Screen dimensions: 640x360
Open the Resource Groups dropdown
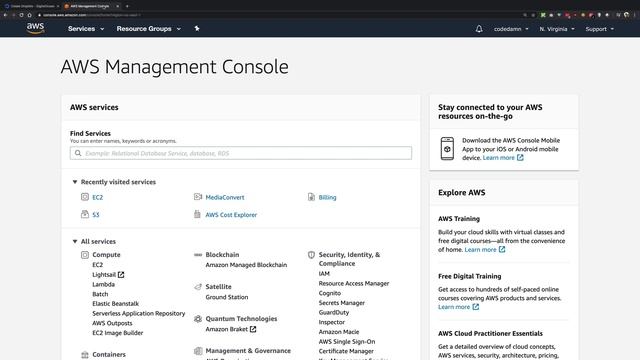149,29
